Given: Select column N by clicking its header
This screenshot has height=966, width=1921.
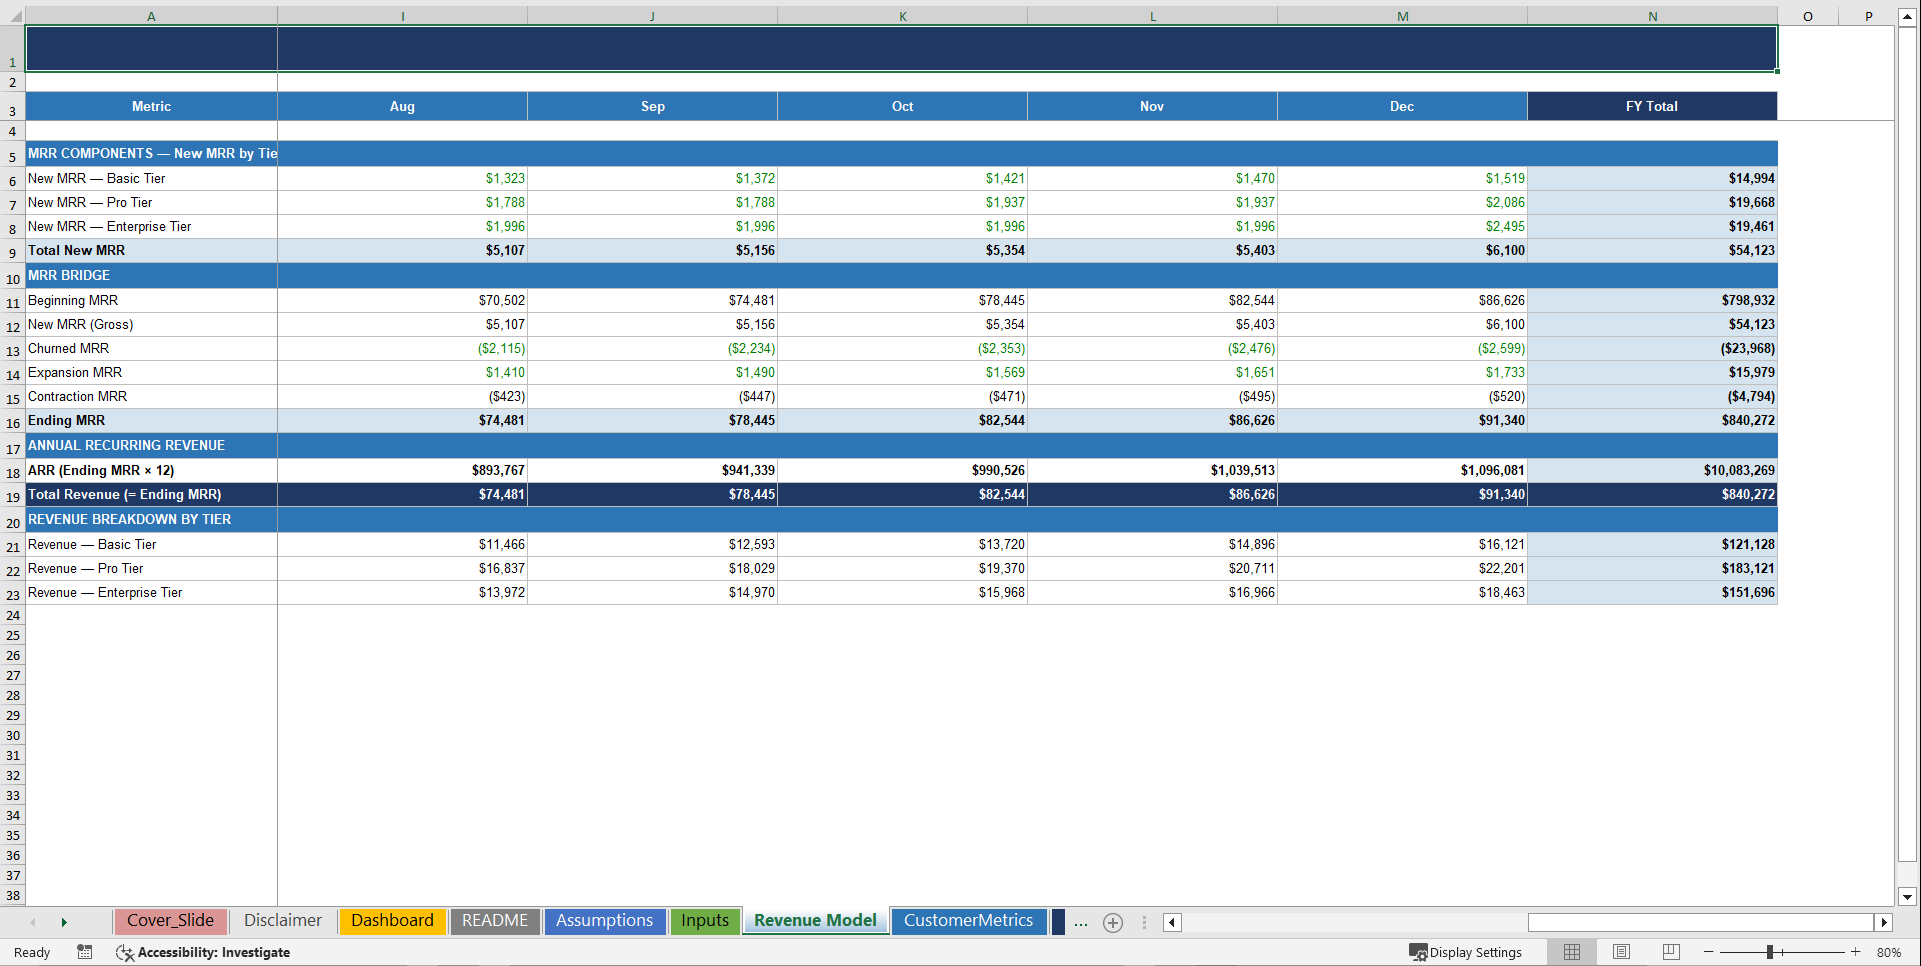Looking at the screenshot, I should point(1652,16).
